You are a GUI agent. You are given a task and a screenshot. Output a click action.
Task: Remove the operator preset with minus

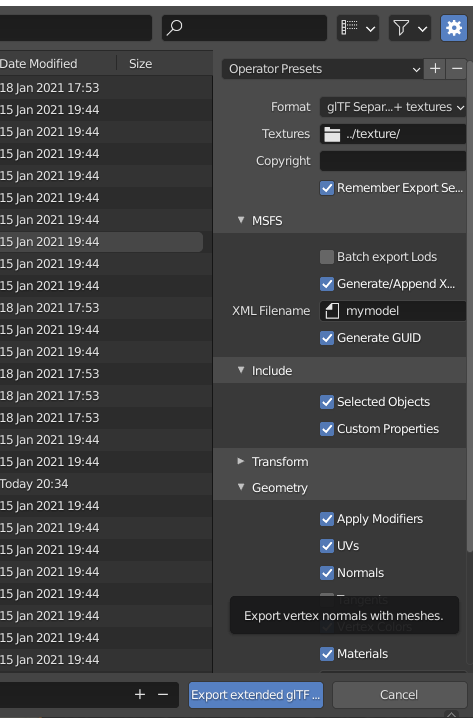pos(457,69)
